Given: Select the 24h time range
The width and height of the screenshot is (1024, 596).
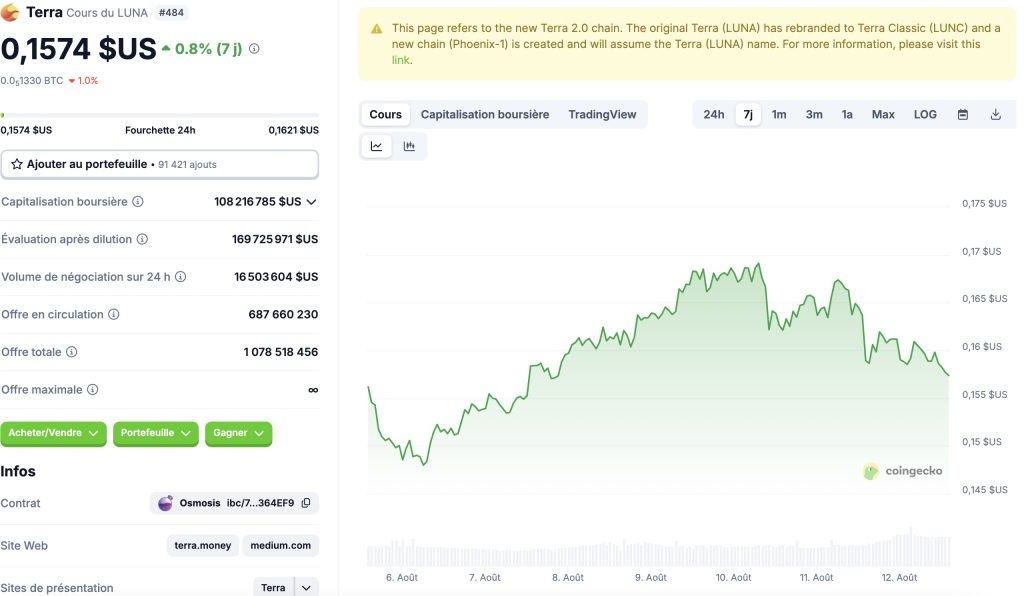Looking at the screenshot, I should (714, 114).
